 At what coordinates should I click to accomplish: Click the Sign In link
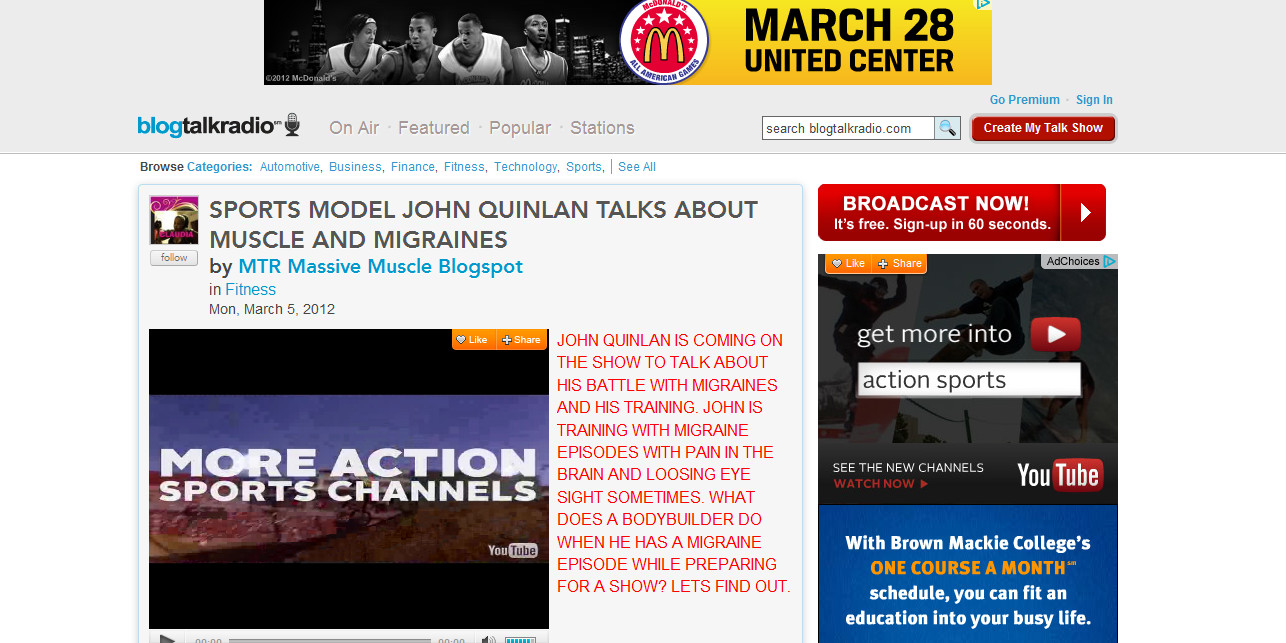coord(1094,100)
